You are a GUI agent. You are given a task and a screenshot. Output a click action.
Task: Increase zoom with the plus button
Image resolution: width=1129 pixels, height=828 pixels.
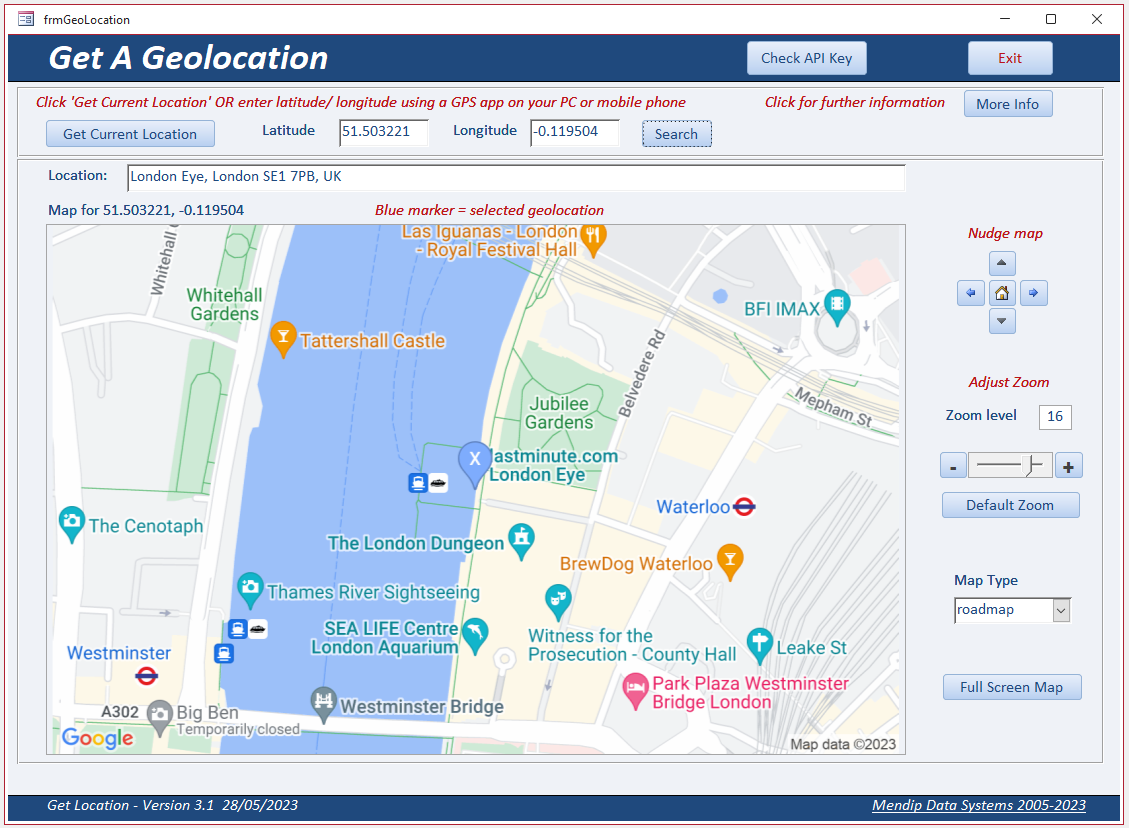1069,467
